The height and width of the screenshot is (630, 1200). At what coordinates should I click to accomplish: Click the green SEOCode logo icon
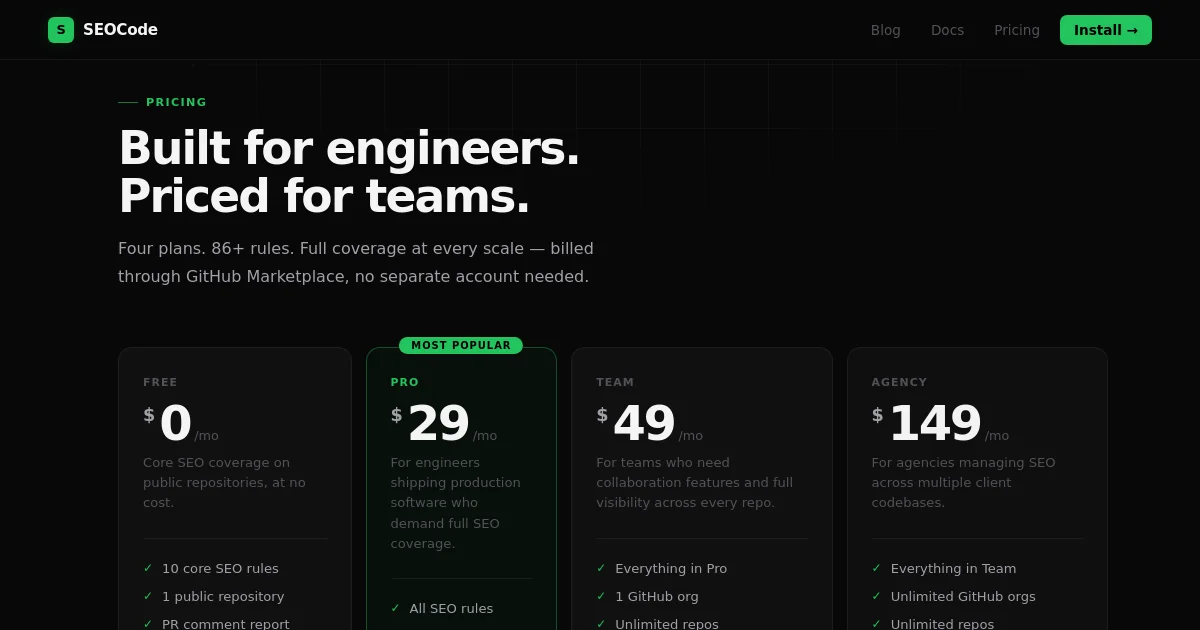point(61,30)
